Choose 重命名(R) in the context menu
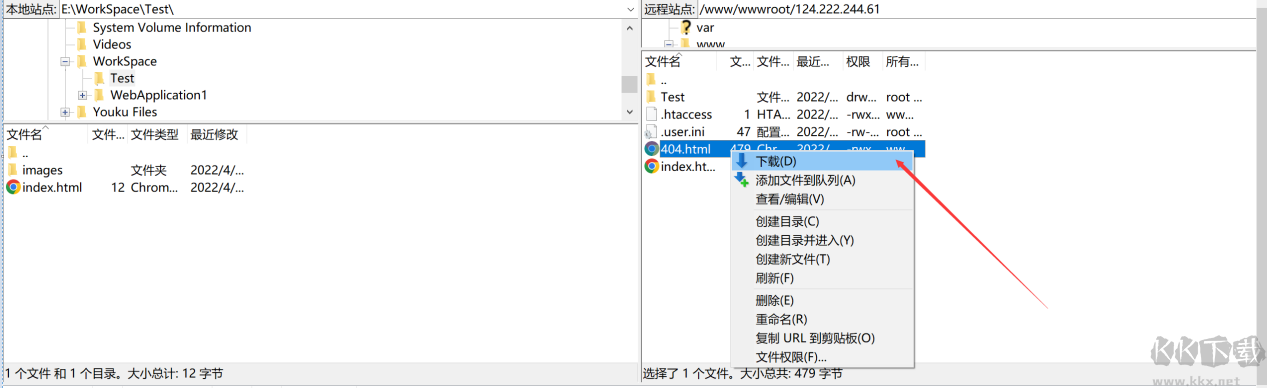 click(x=821, y=319)
